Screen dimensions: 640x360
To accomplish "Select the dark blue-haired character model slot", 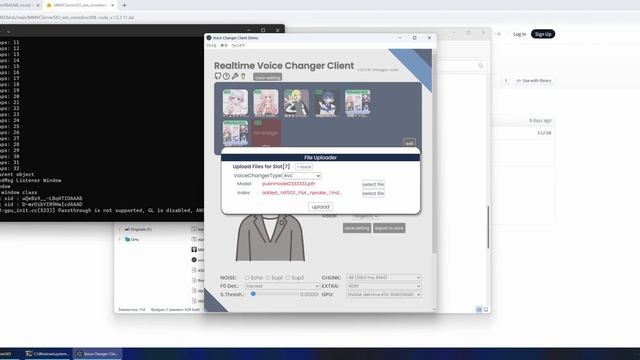I will tap(327, 102).
